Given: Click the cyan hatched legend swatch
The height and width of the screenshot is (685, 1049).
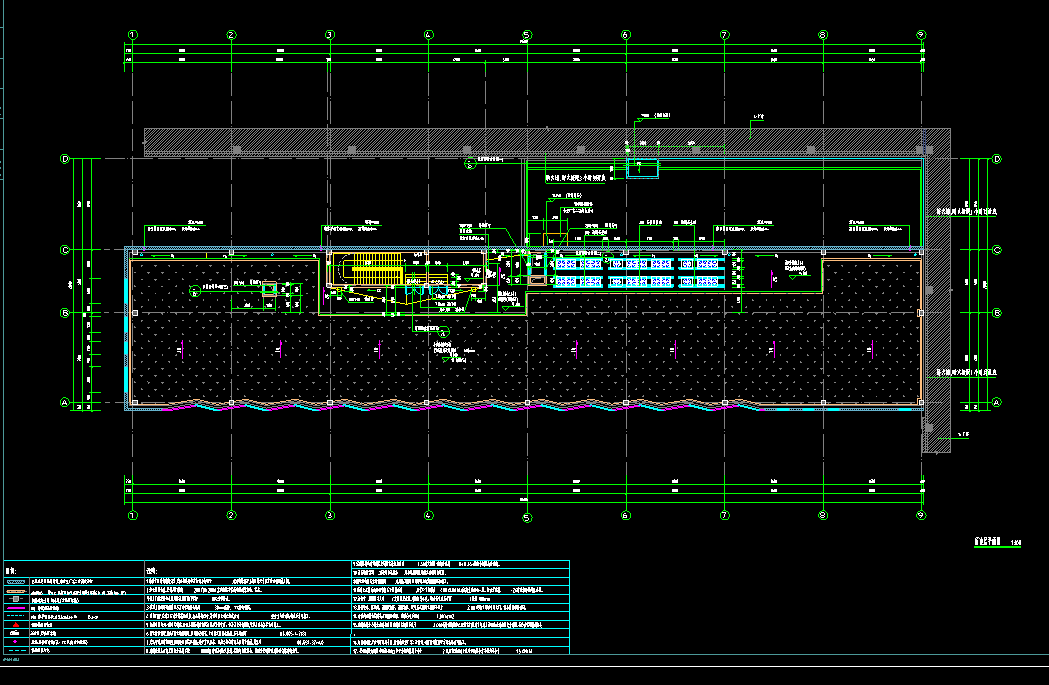Looking at the screenshot, I should point(16,581).
